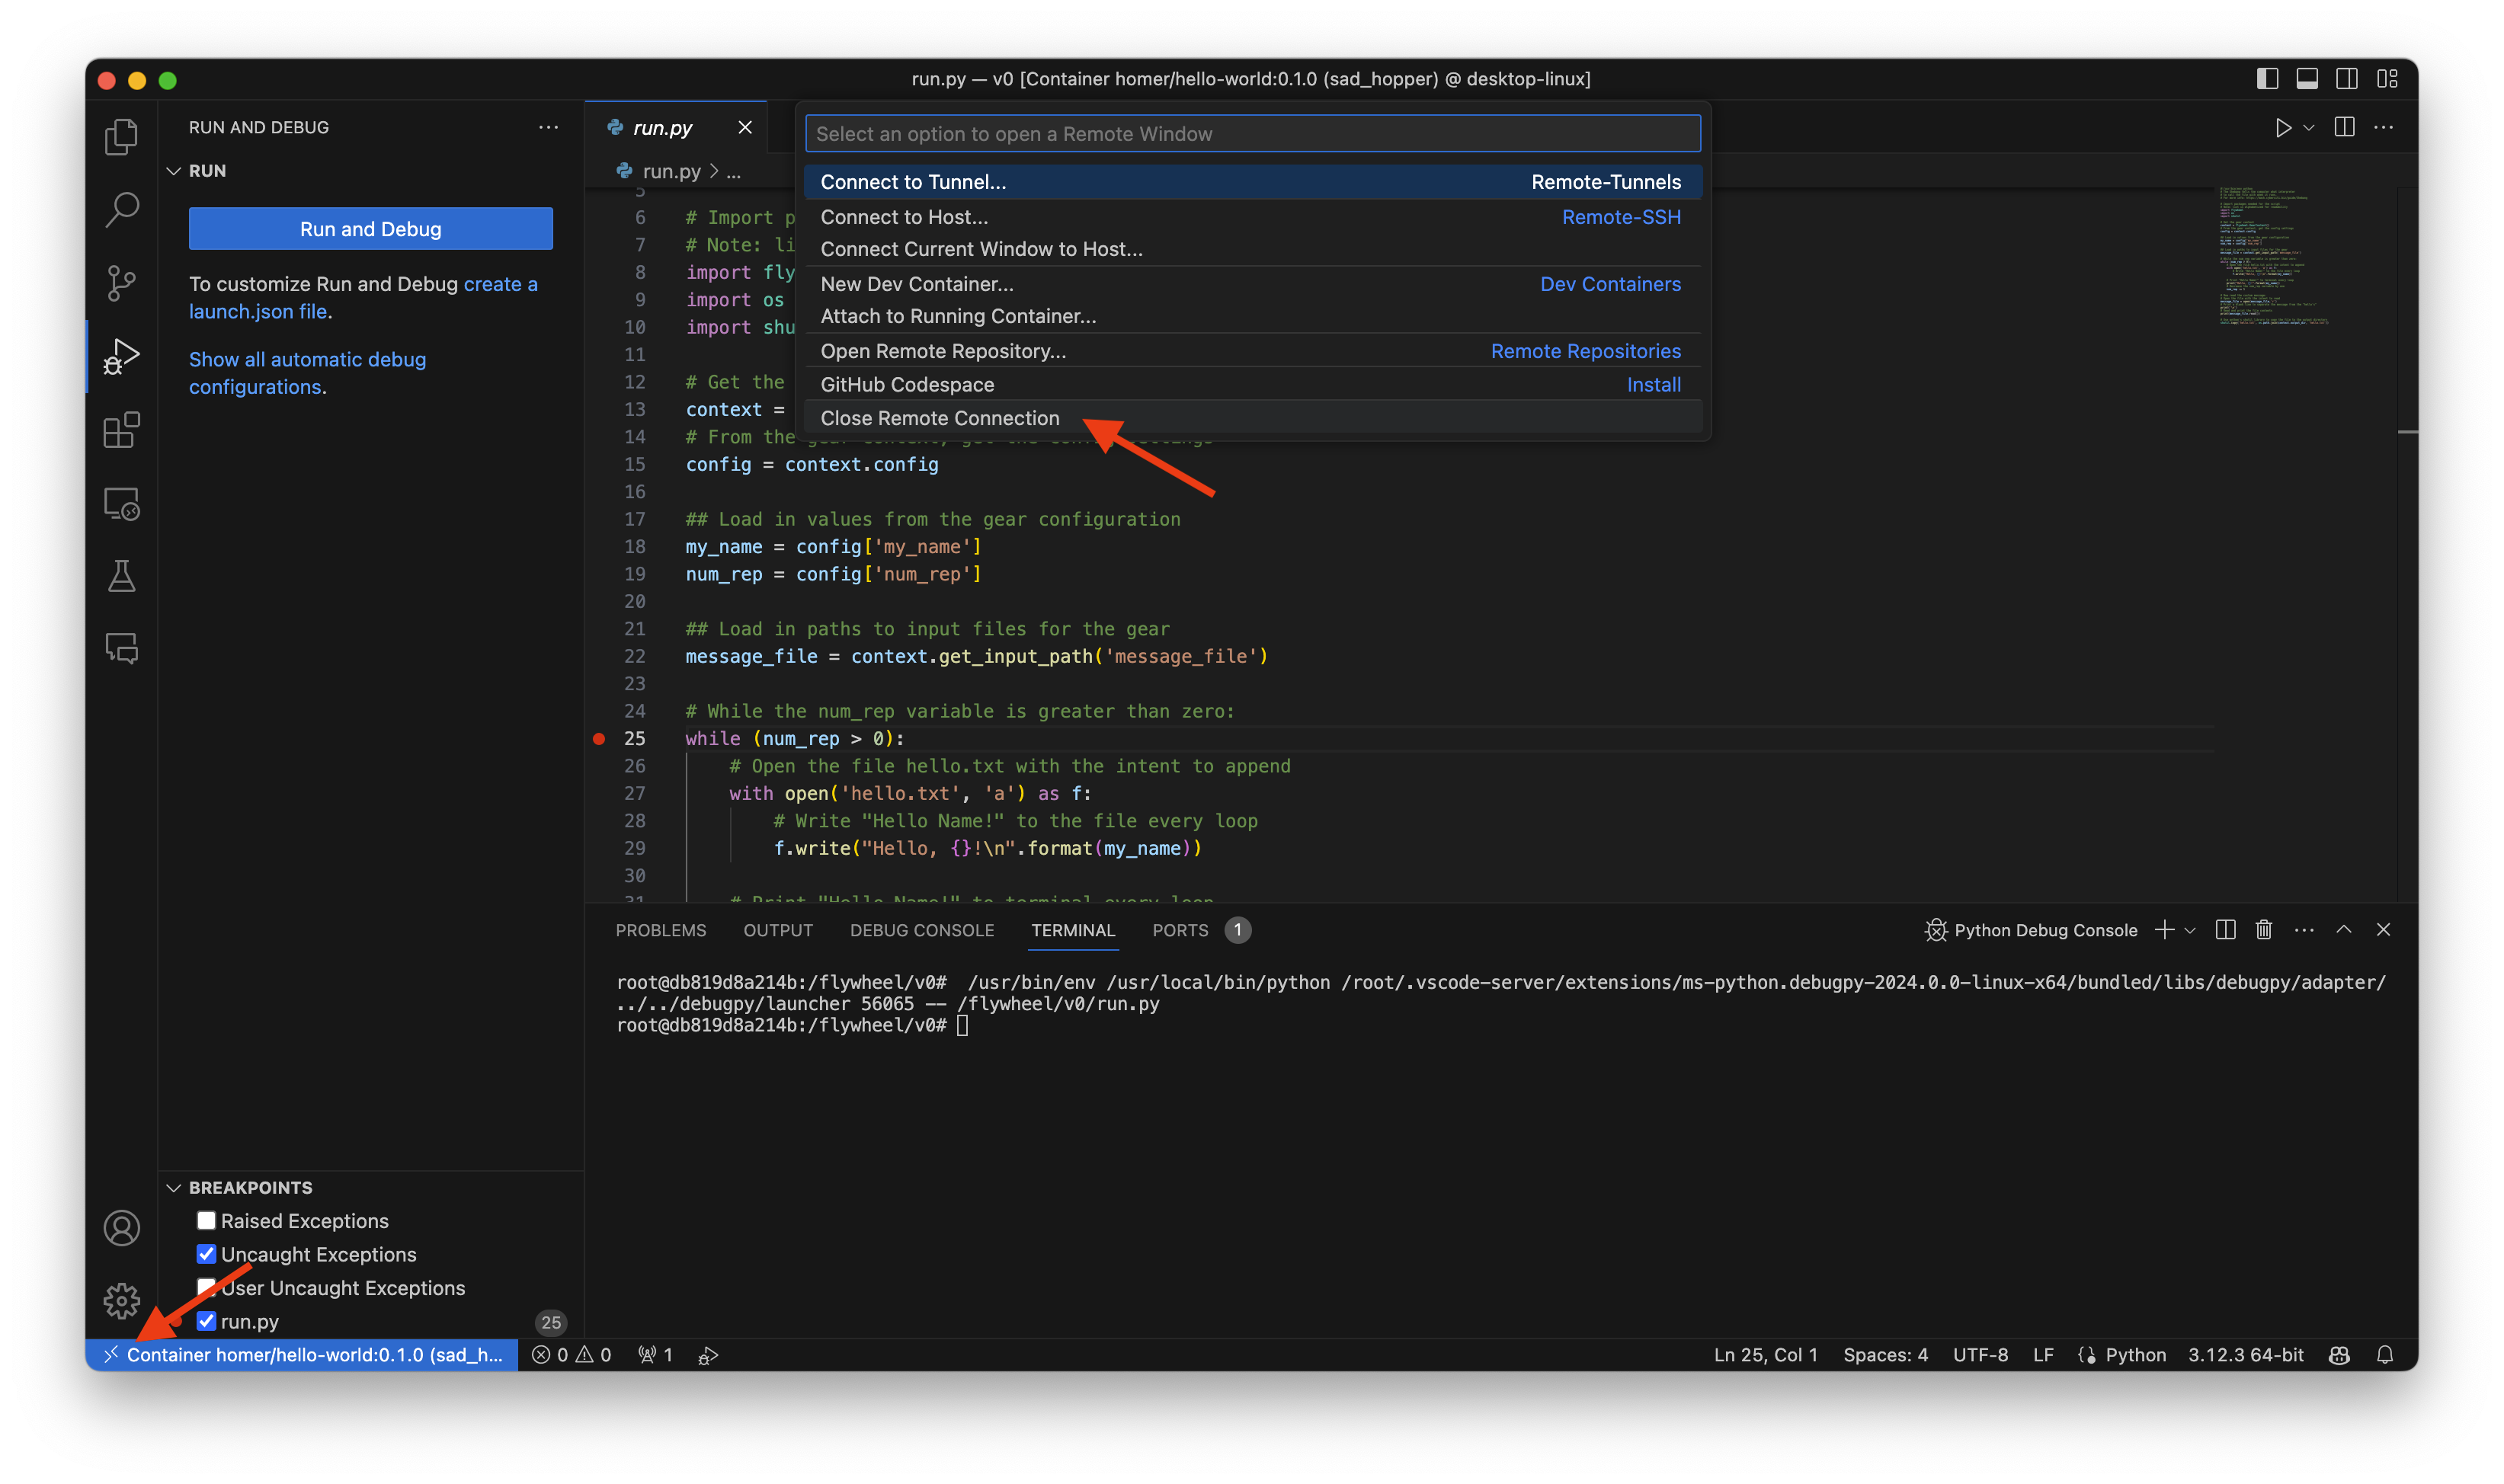The width and height of the screenshot is (2504, 1484).
Task: Open the Search view icon
Action: click(121, 210)
